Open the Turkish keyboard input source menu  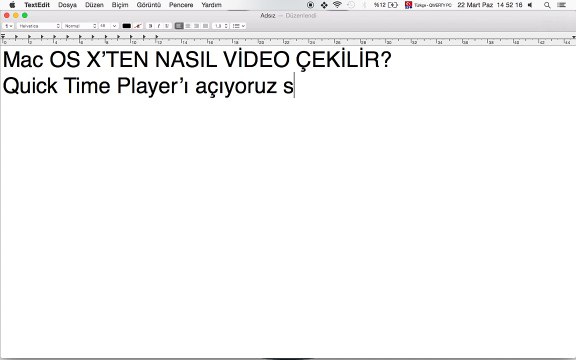(x=428, y=5)
